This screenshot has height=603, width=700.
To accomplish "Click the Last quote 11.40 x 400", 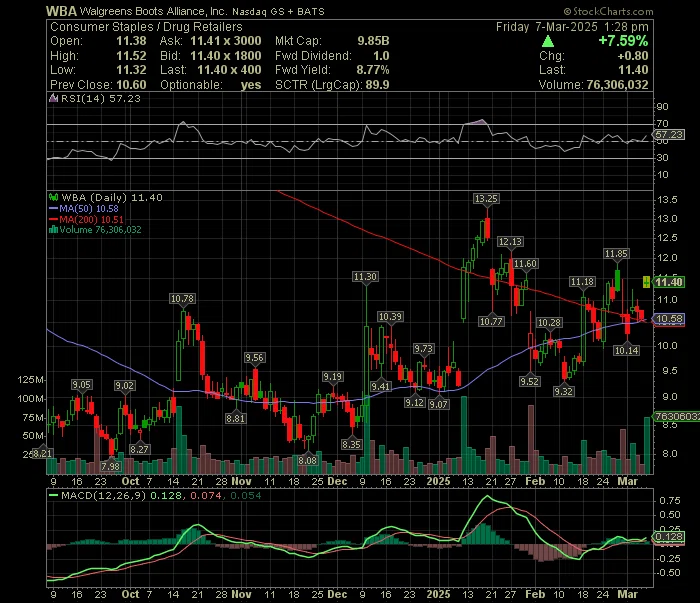I will click(229, 70).
